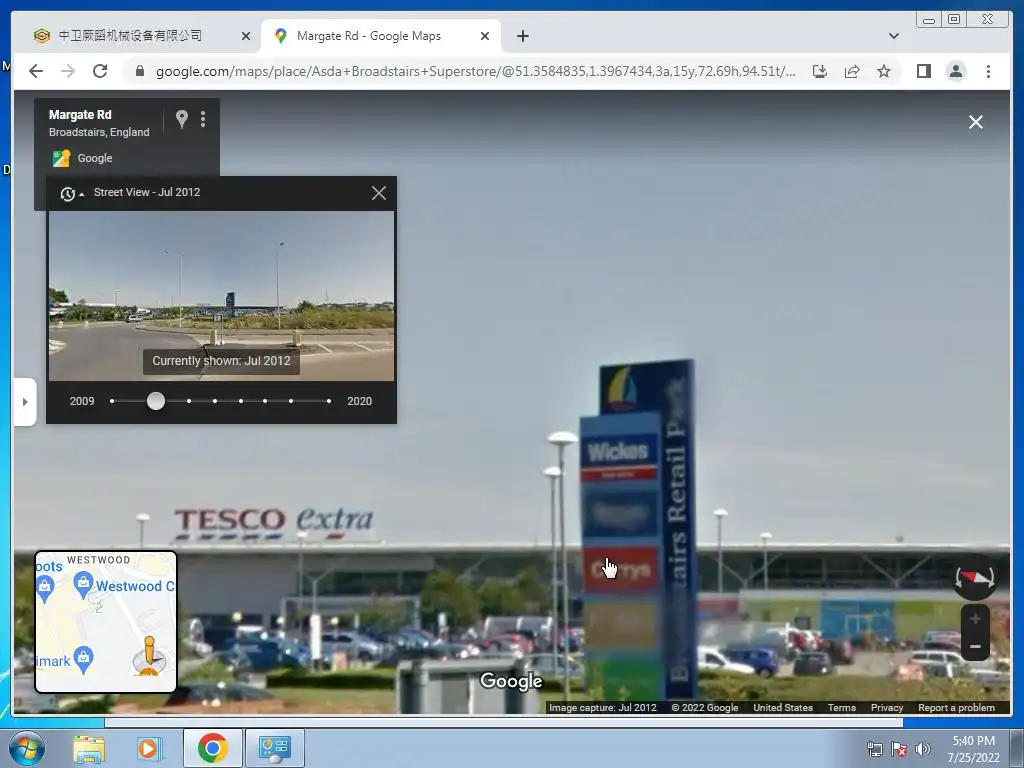1024x768 pixels.
Task: Exit Street View with the X button
Action: (x=976, y=122)
